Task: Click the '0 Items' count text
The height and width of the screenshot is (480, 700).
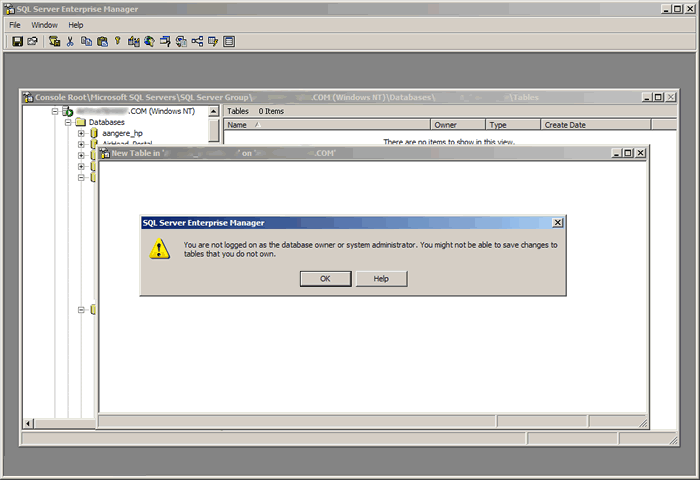Action: pyautogui.click(x=271, y=111)
